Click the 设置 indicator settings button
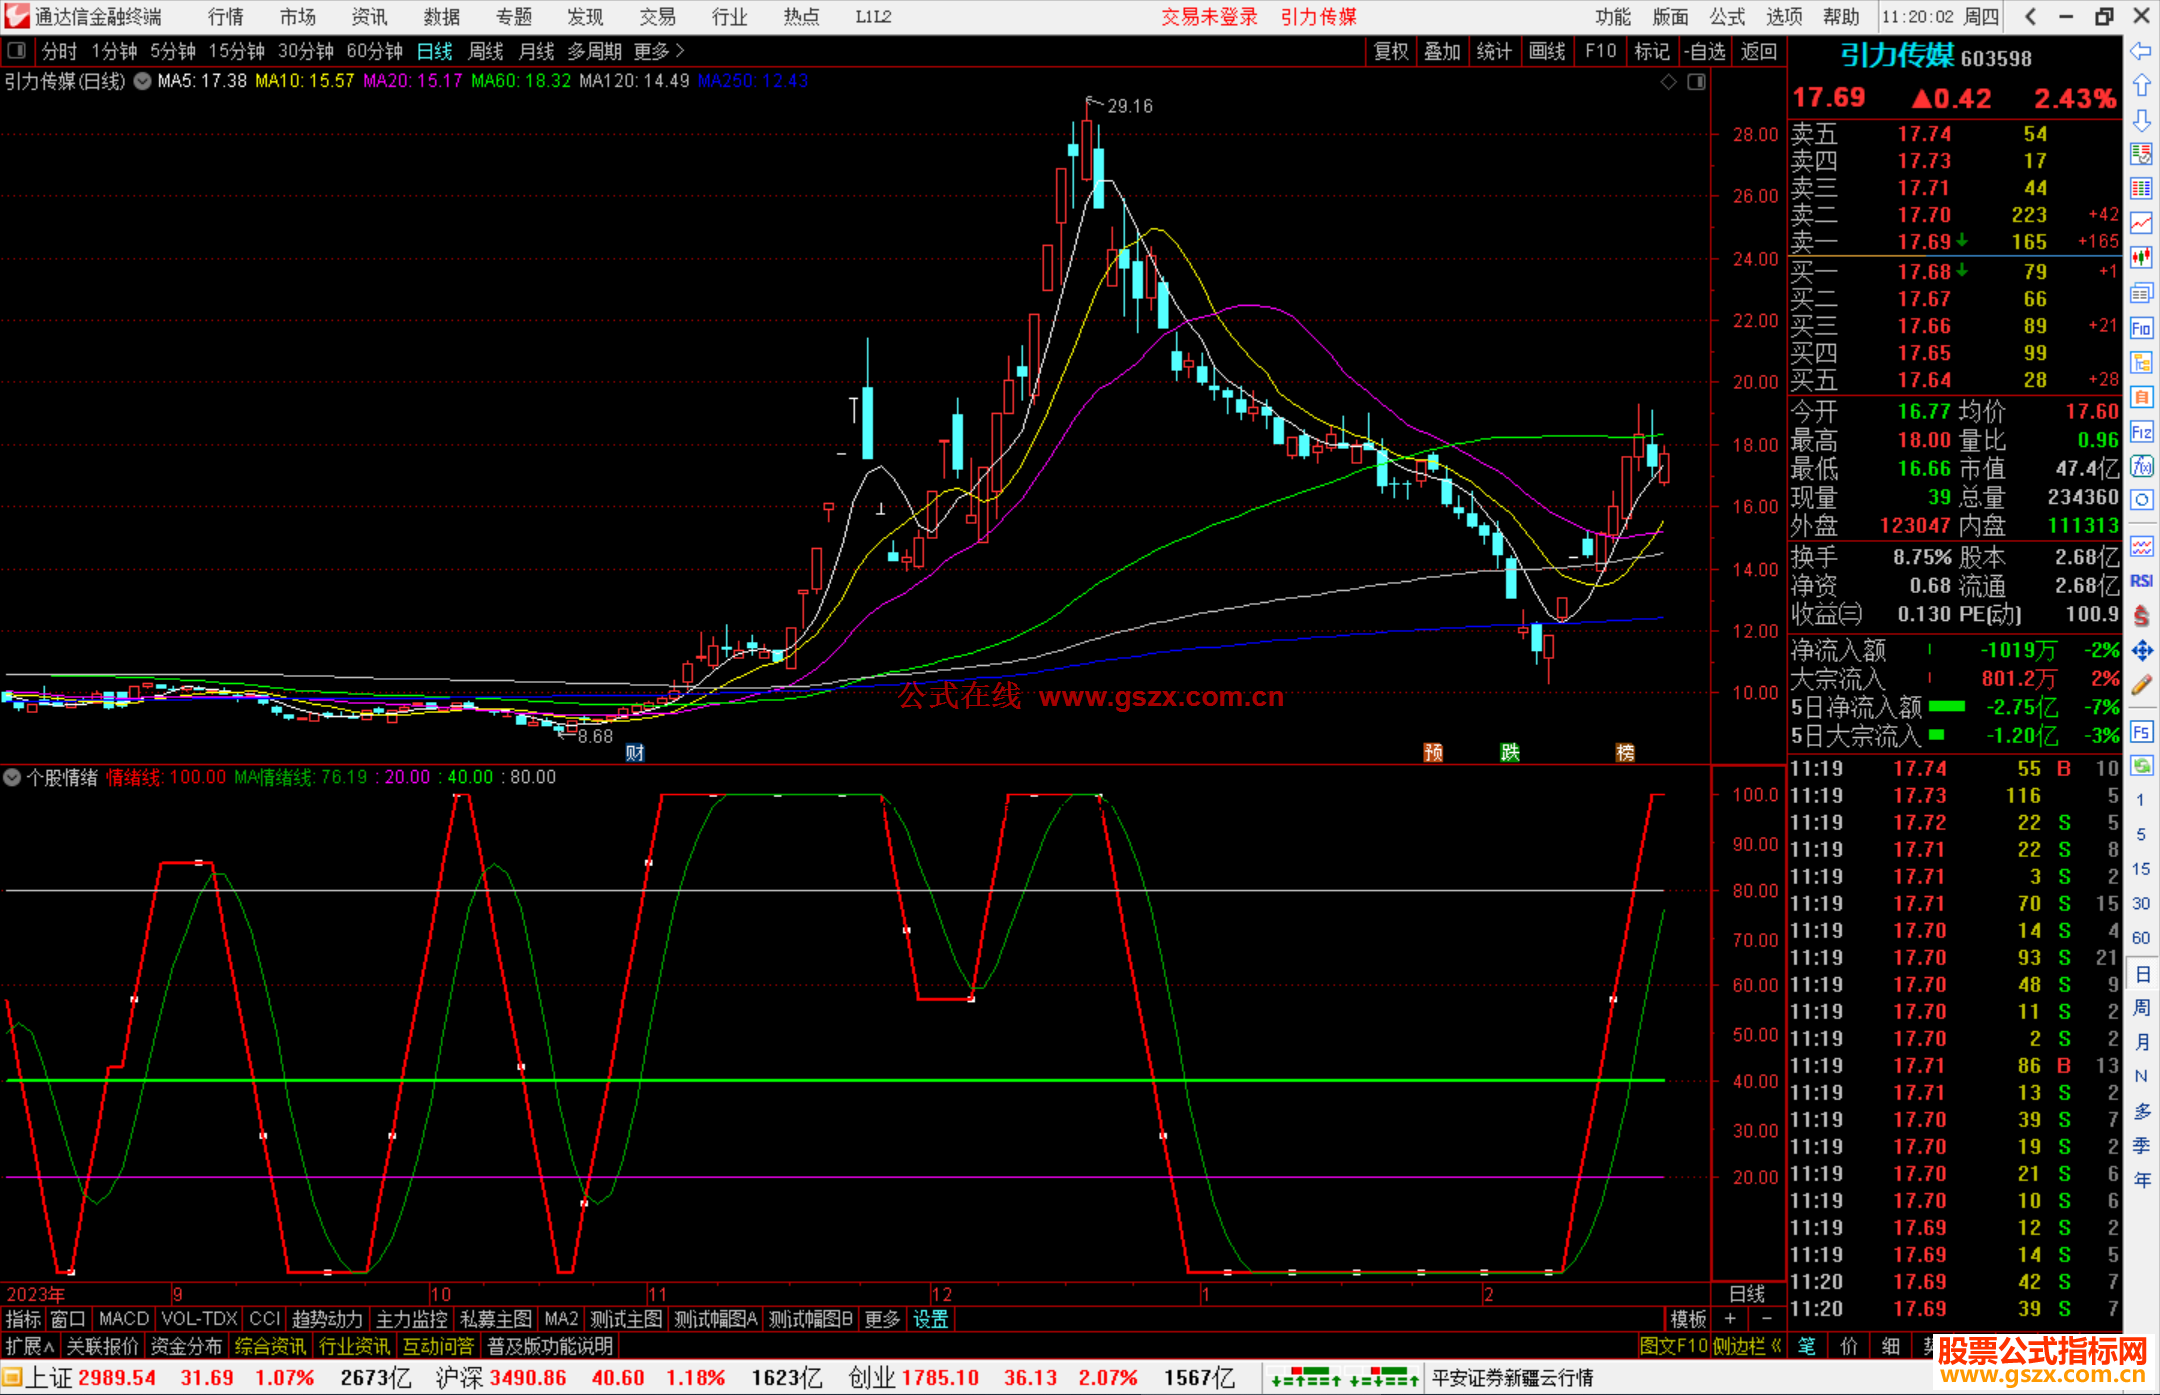The image size is (2160, 1395). (930, 1319)
